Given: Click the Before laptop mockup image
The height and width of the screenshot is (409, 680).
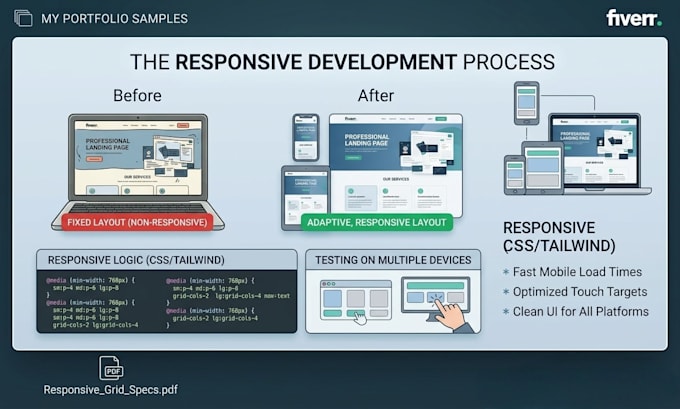Looking at the screenshot, I should [x=138, y=171].
